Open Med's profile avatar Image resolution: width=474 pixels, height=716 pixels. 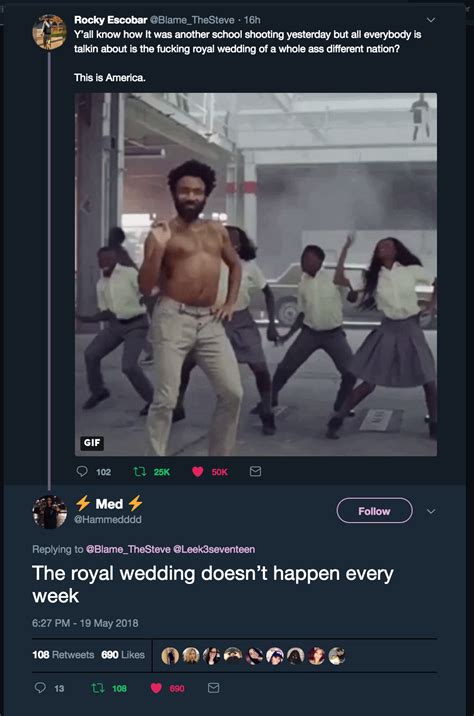[x=49, y=512]
